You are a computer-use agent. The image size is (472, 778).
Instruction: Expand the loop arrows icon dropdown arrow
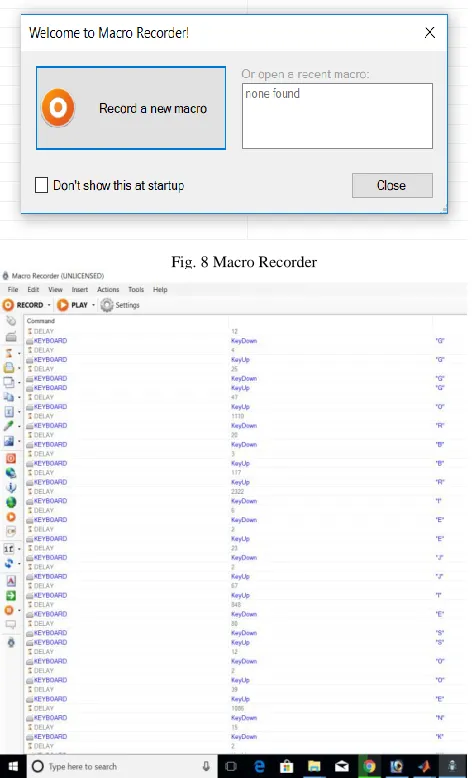click(x=19, y=564)
